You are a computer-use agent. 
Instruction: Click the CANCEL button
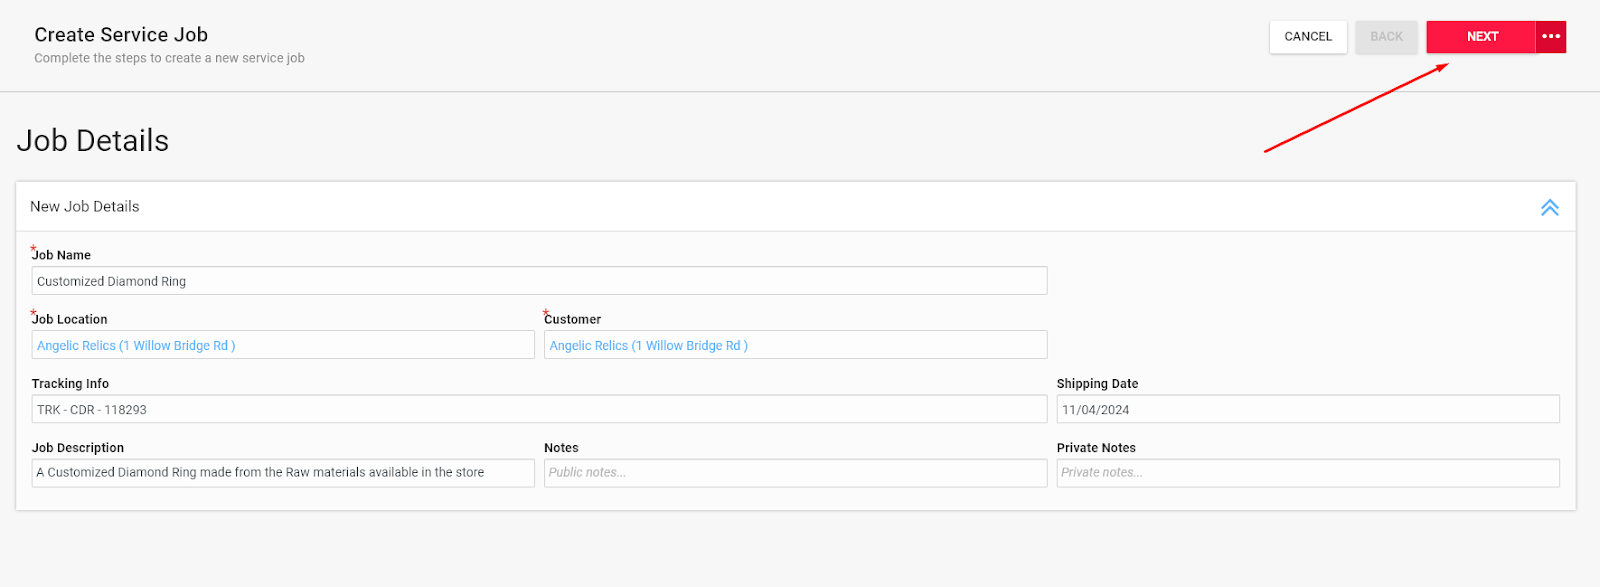tap(1308, 37)
